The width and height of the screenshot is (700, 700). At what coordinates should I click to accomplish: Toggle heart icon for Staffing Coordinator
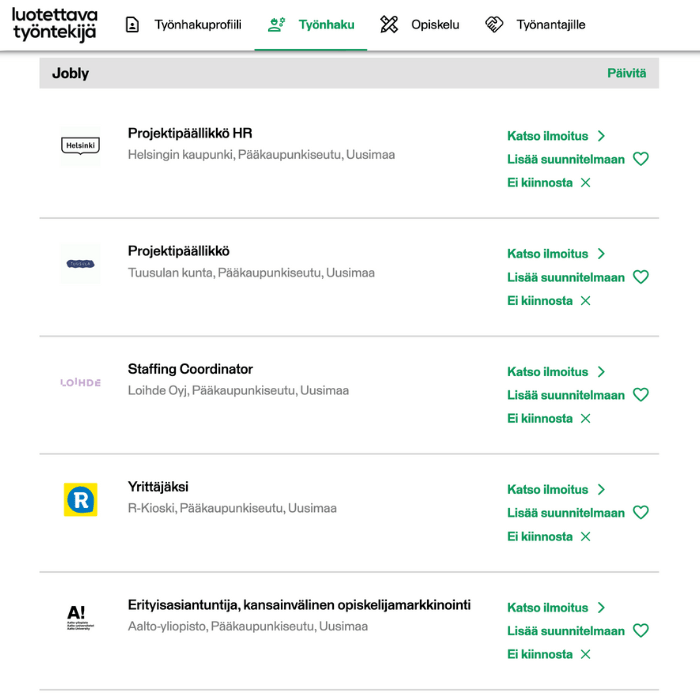(x=641, y=395)
